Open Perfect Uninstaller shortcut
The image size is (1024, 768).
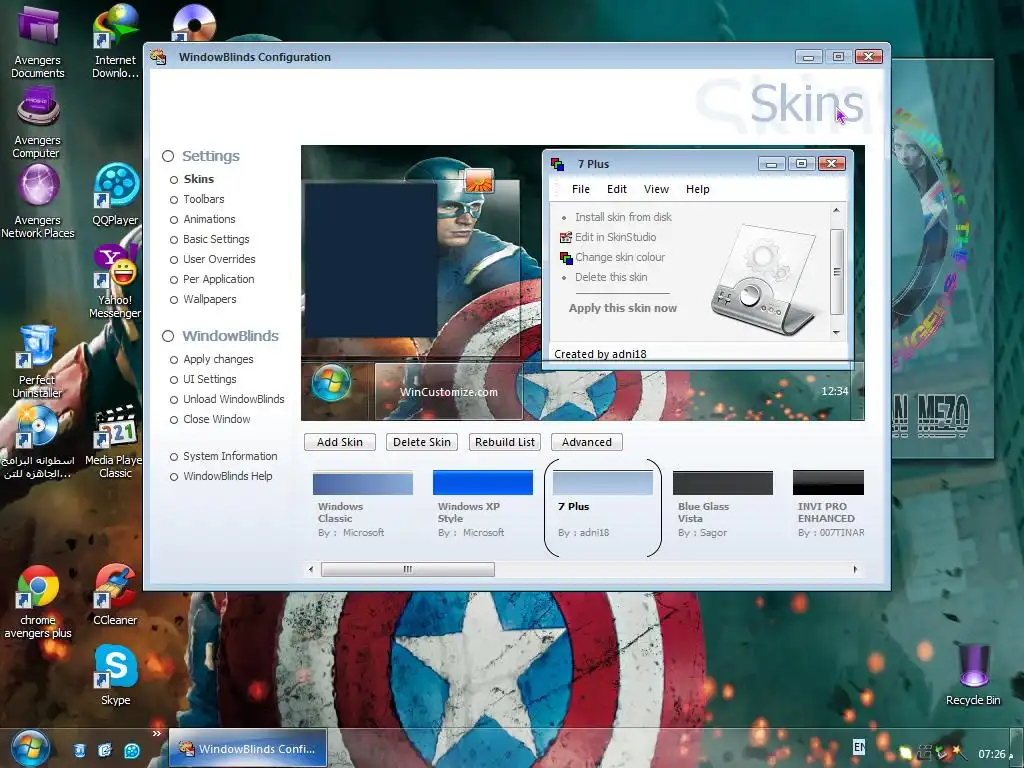coord(37,361)
